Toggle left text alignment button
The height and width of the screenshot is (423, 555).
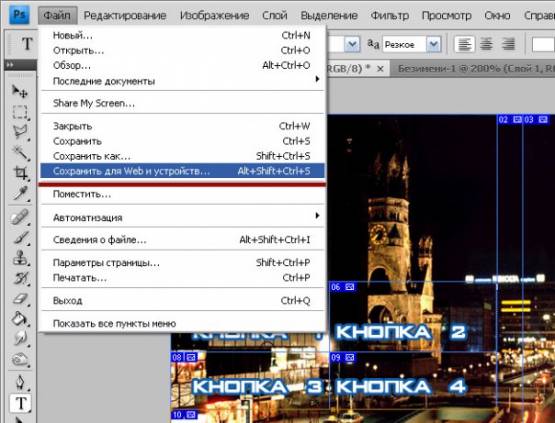[465, 45]
